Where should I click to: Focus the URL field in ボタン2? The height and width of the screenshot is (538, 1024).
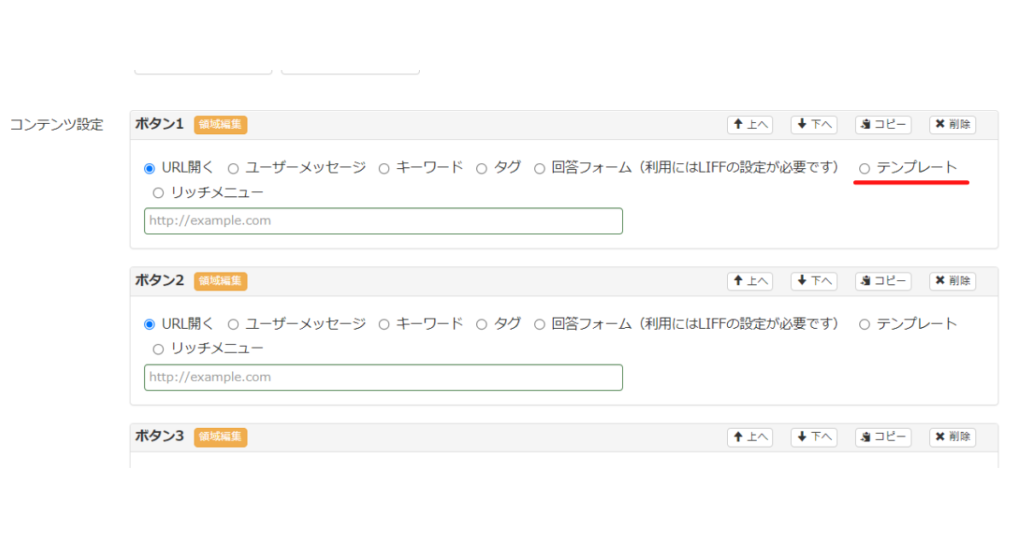pos(383,377)
